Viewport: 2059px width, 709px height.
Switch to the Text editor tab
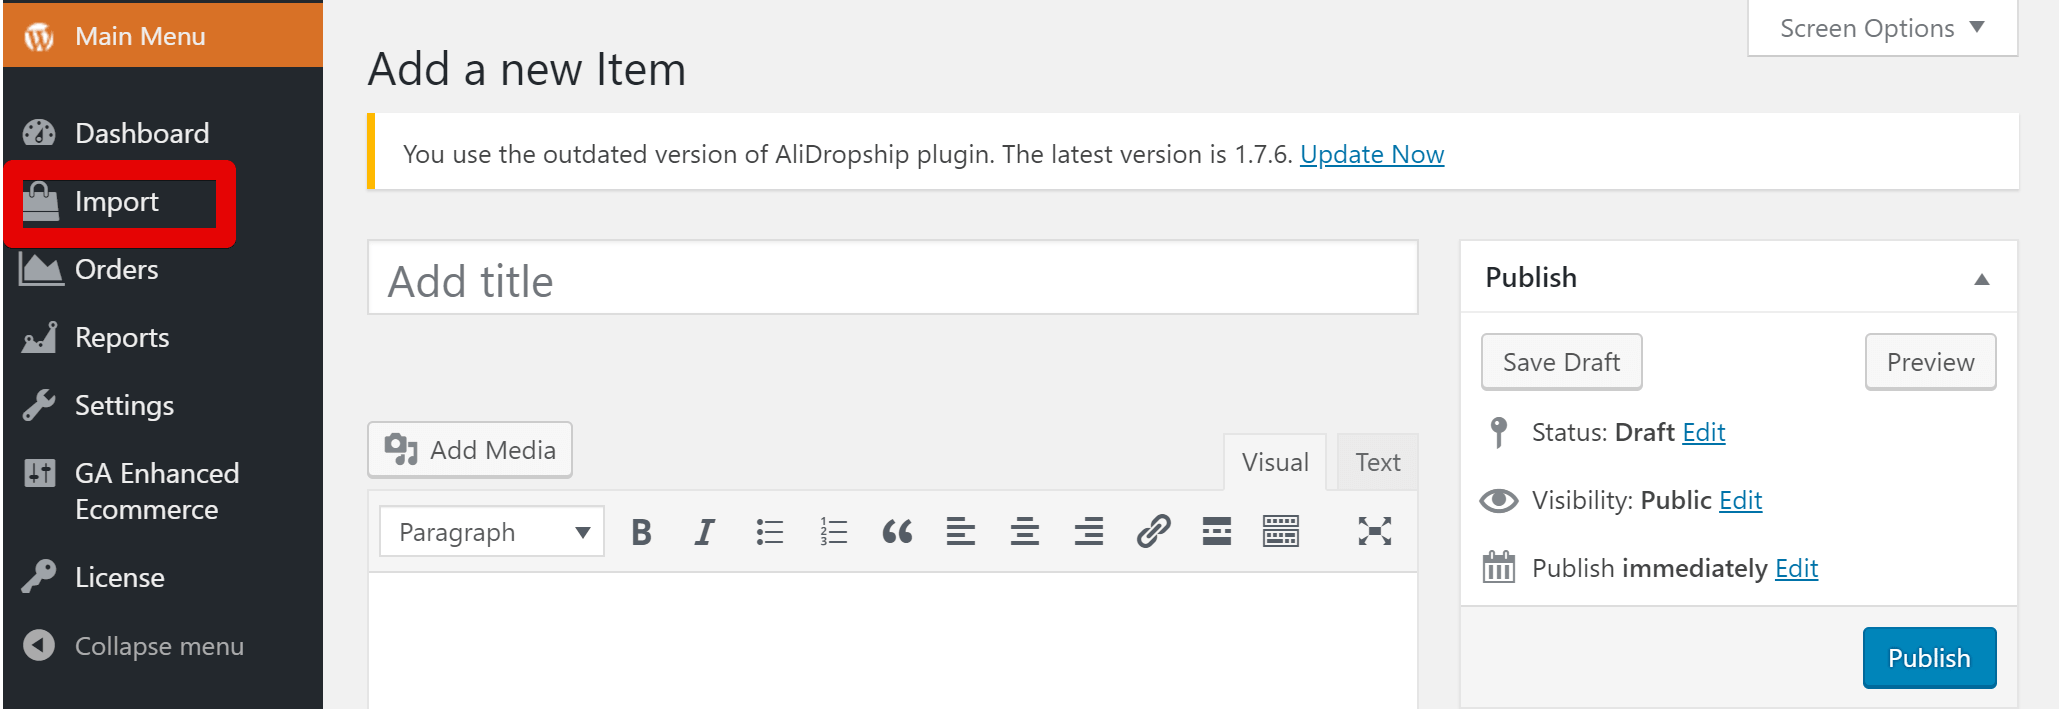coord(1377,462)
